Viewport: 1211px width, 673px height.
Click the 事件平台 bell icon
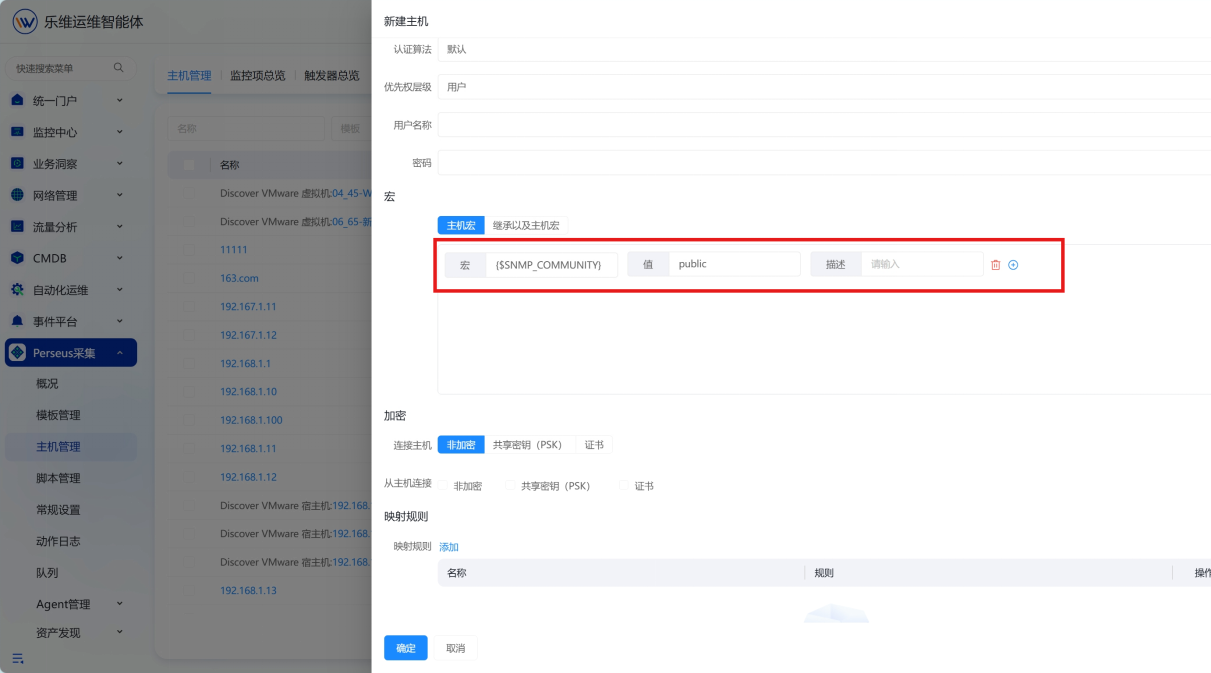tap(17, 322)
